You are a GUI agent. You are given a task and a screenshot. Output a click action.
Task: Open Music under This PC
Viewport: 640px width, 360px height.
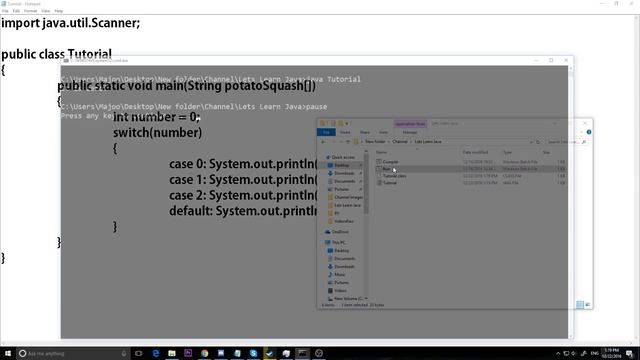pyautogui.click(x=340, y=275)
